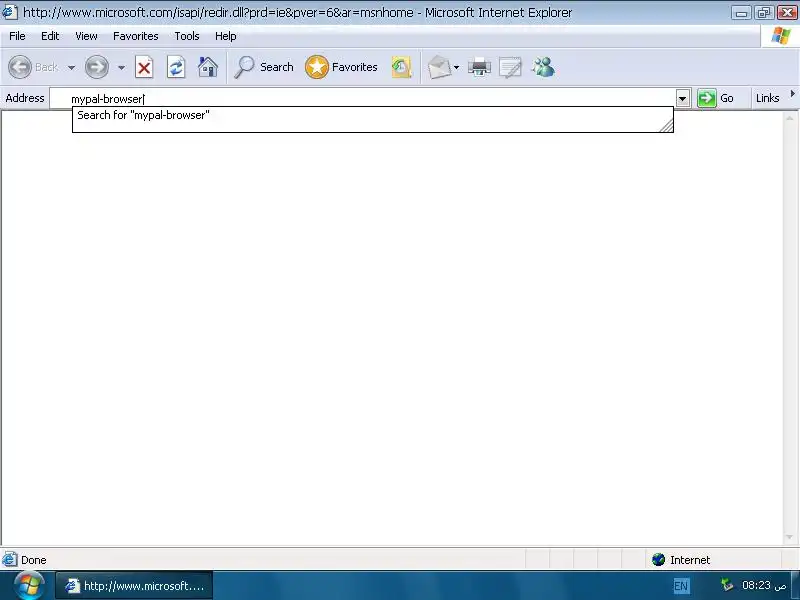Click the Edit page notepad icon

pos(510,67)
